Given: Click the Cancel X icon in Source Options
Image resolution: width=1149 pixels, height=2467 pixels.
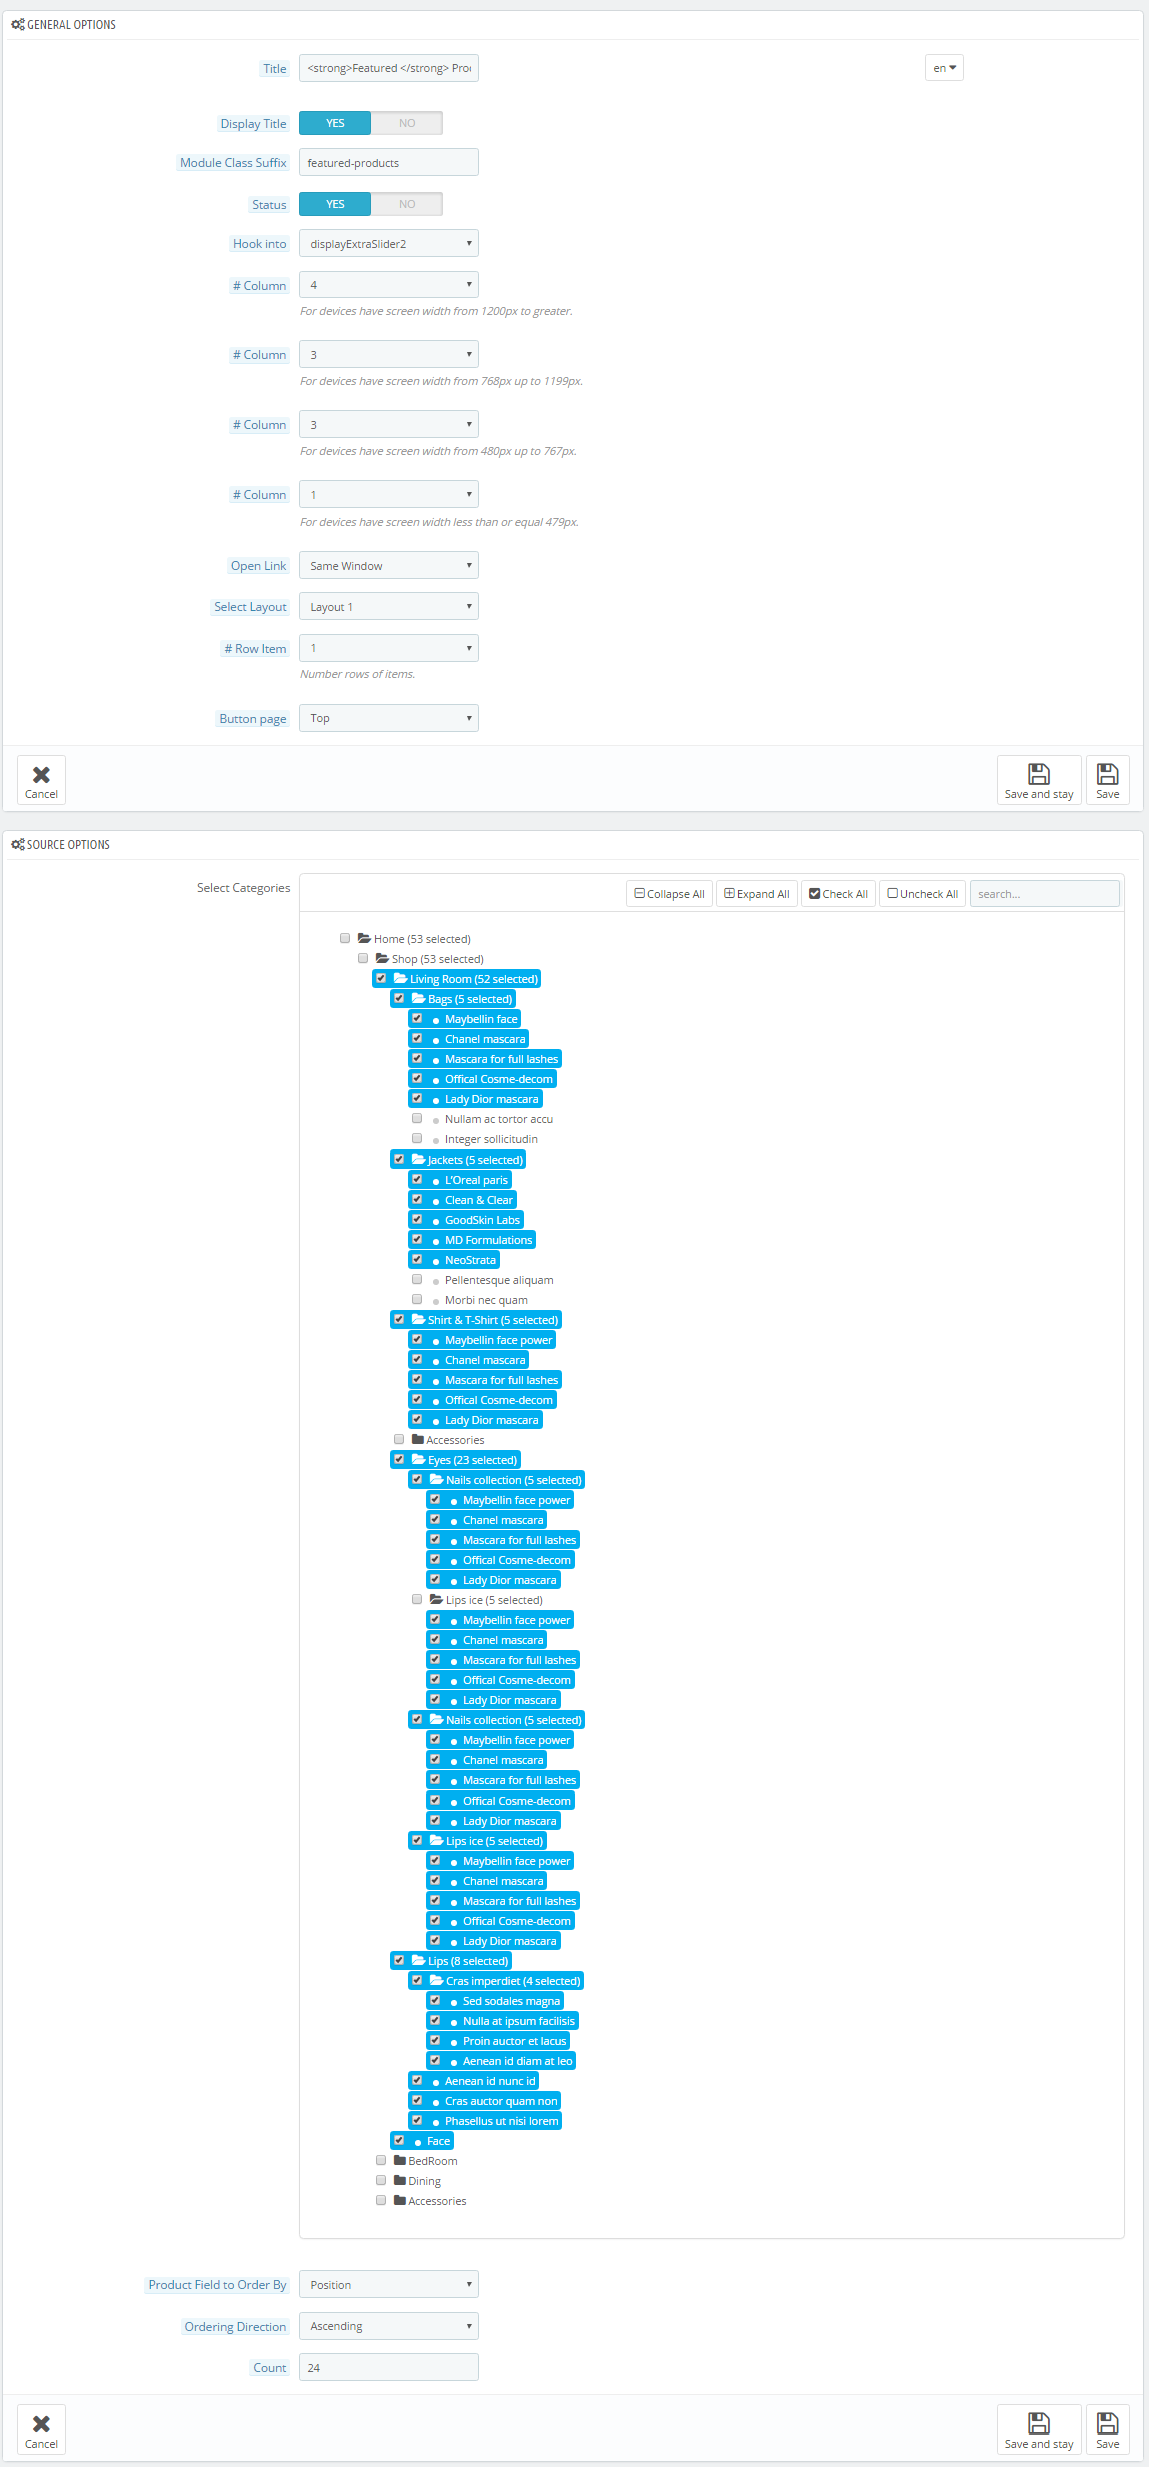Looking at the screenshot, I should pyautogui.click(x=41, y=2423).
